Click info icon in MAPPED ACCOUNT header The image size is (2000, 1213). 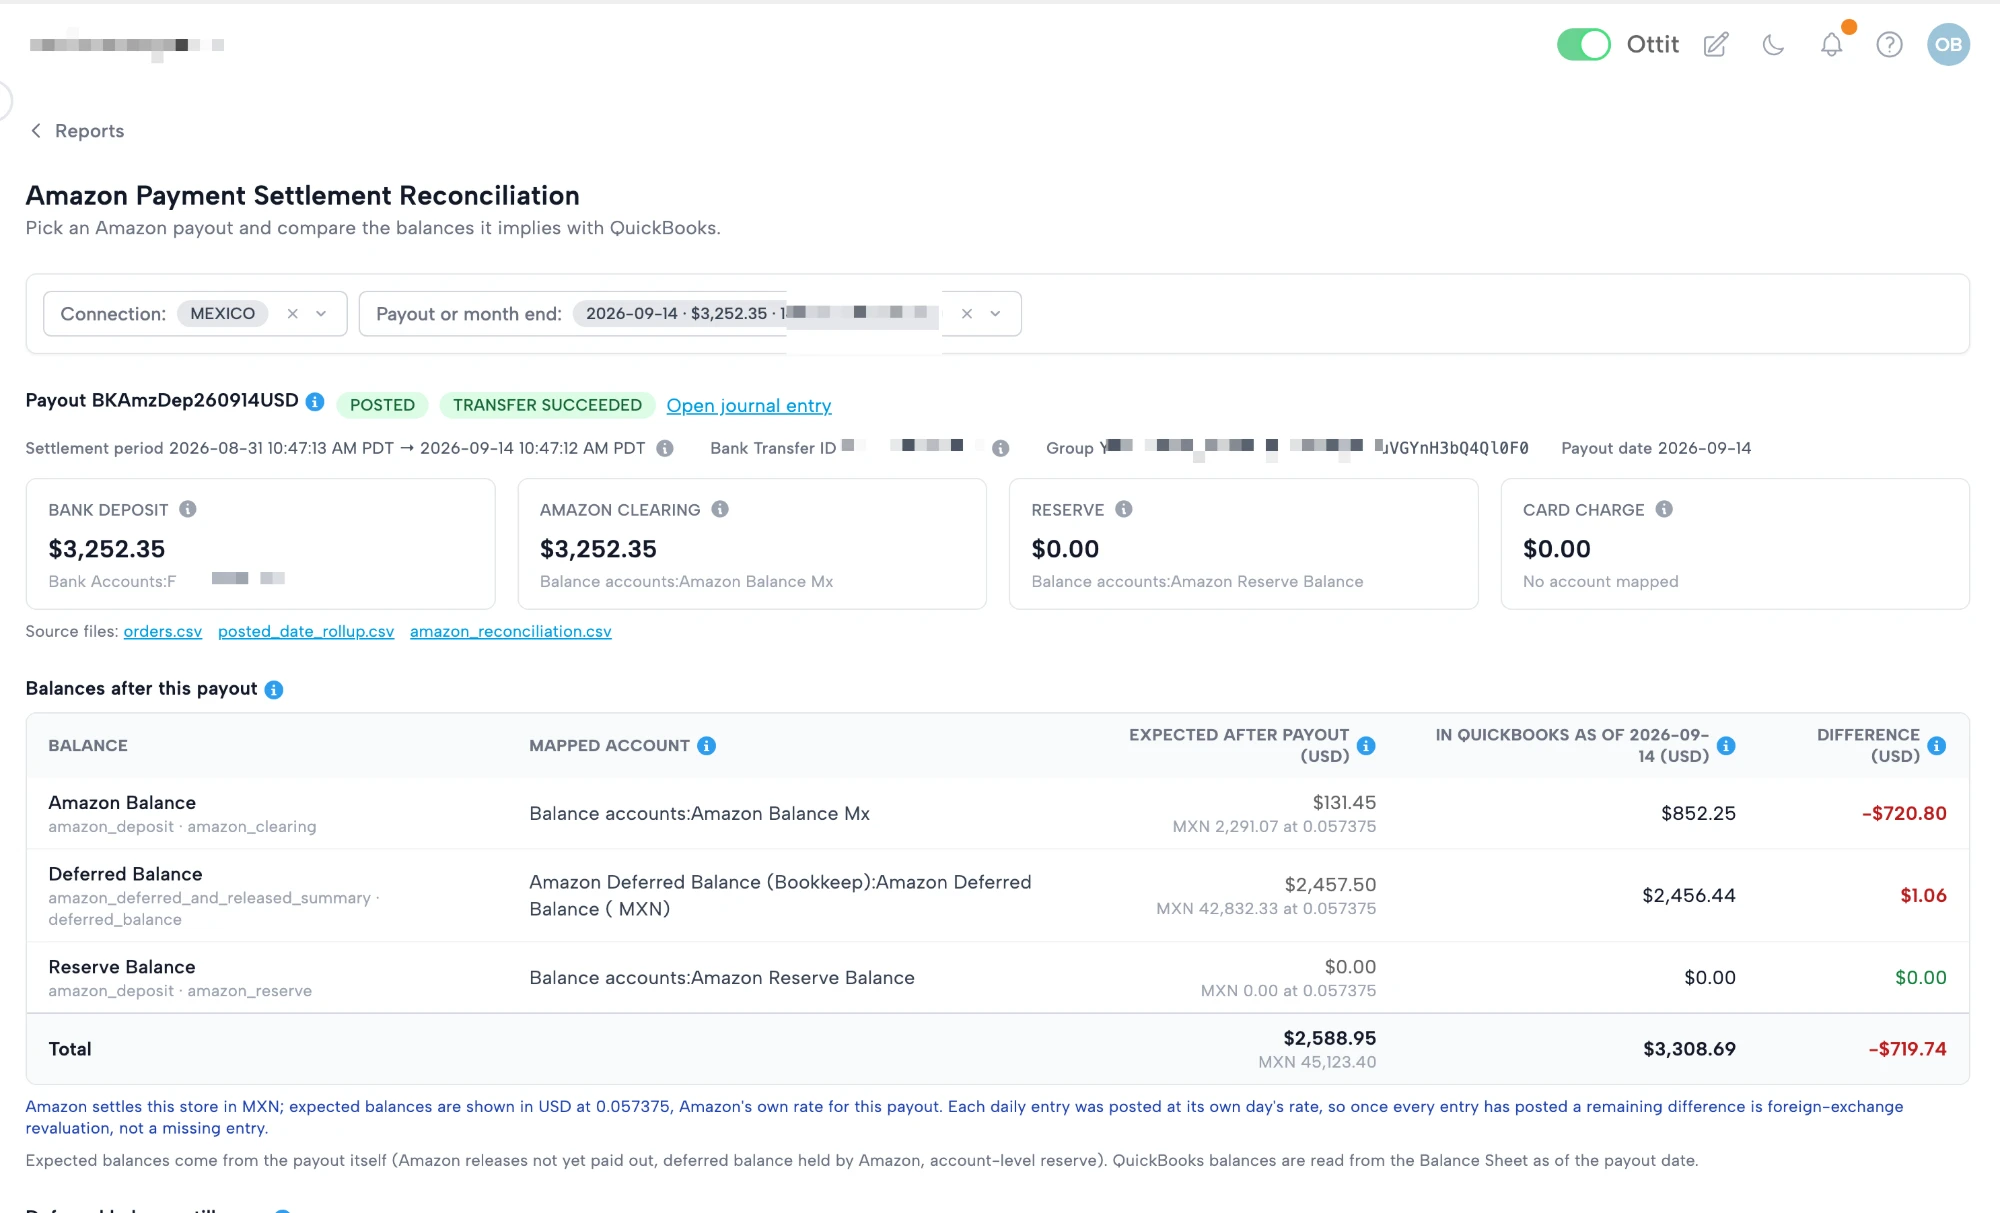707,746
